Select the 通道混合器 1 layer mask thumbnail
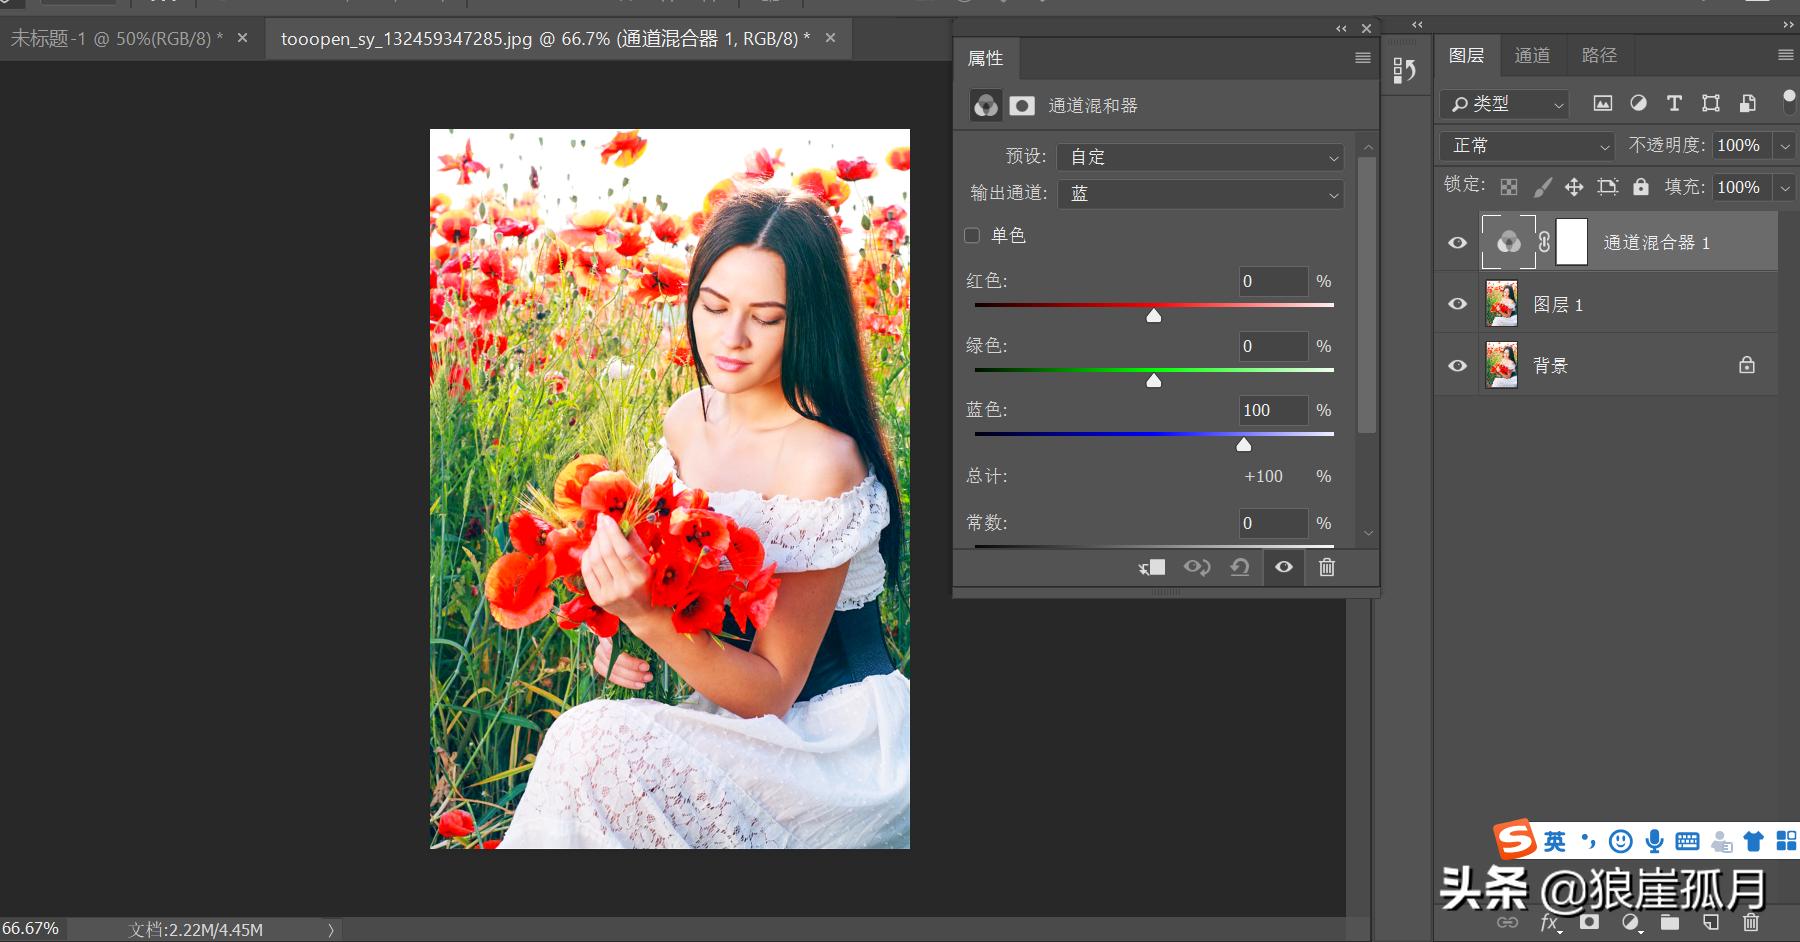The image size is (1800, 942). [x=1571, y=243]
